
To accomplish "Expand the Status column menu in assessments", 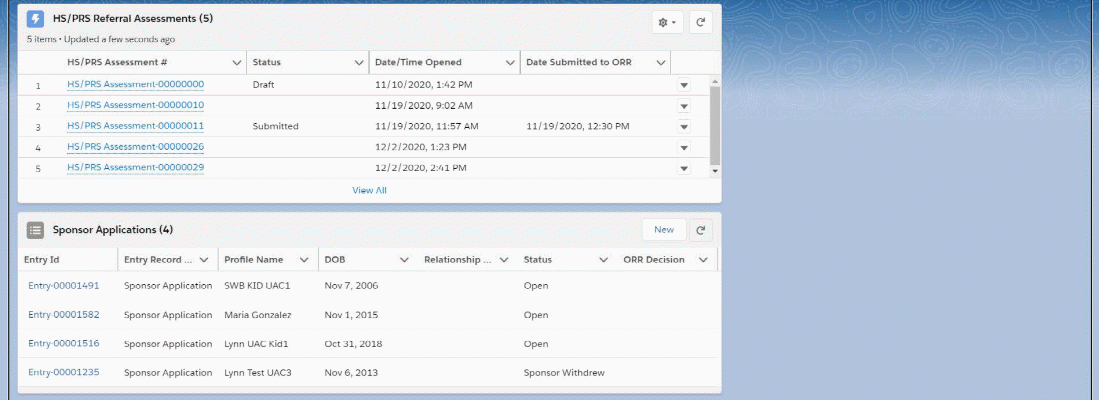I will pos(359,62).
